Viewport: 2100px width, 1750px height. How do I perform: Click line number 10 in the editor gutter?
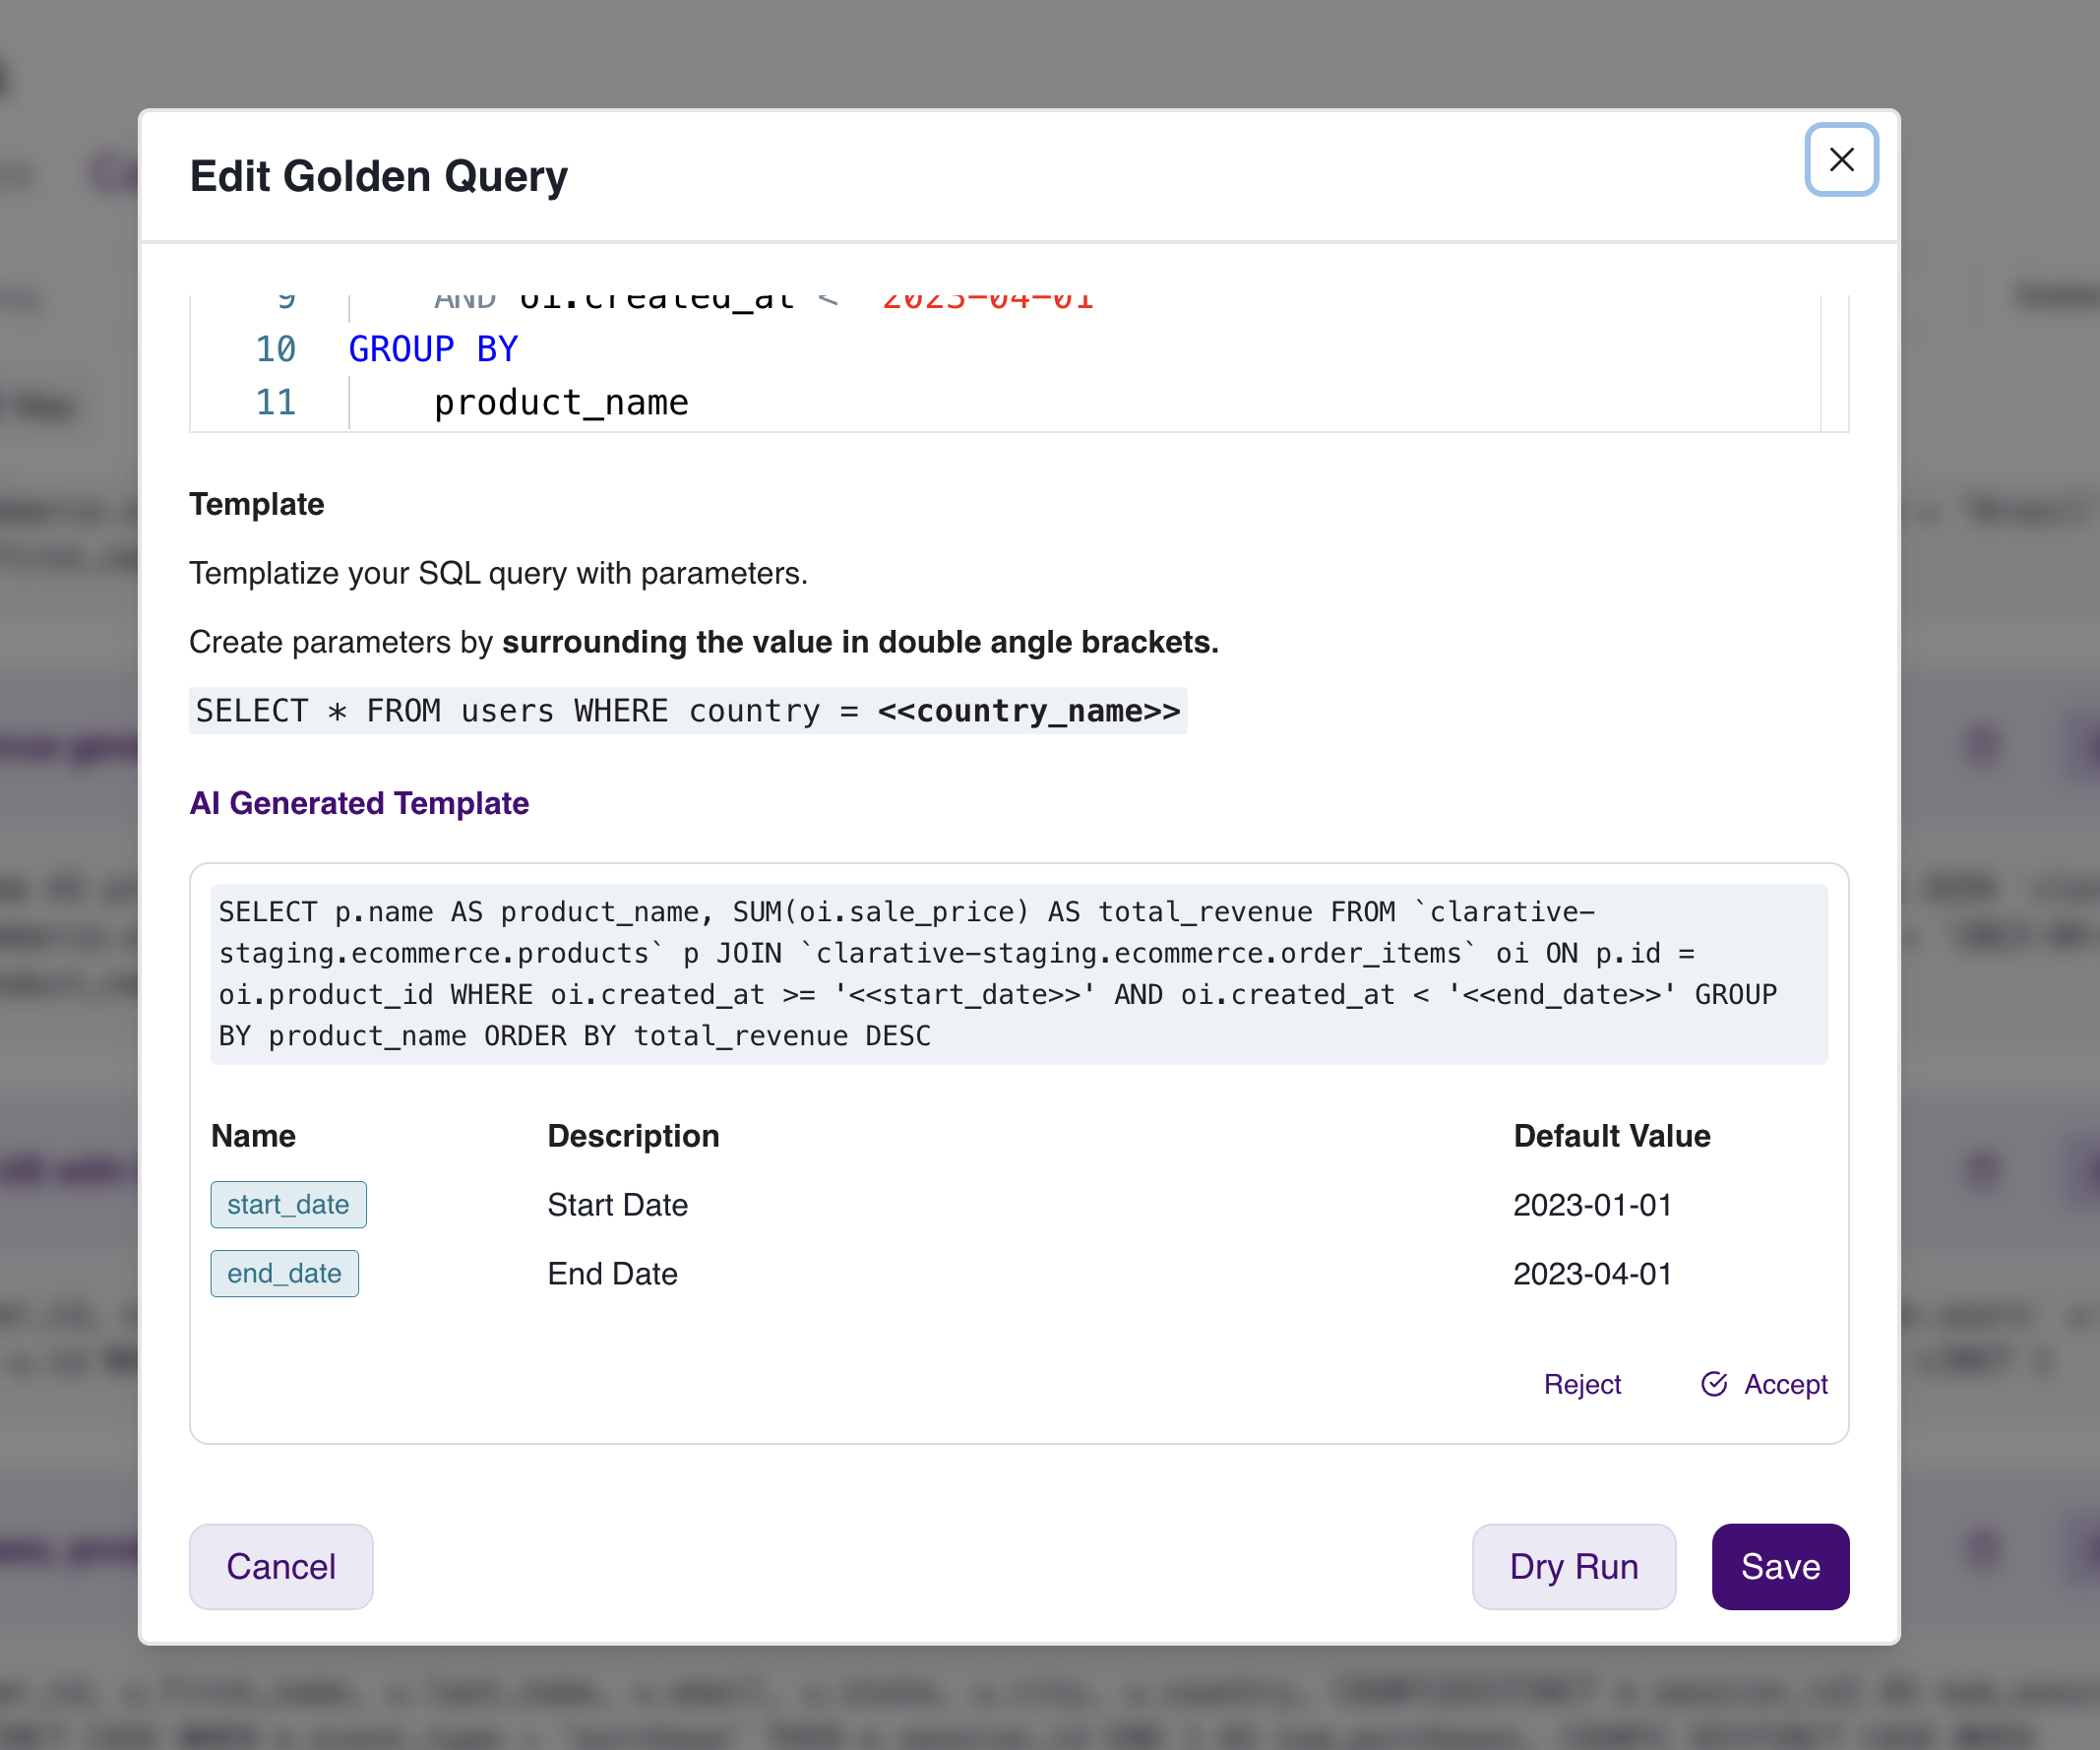click(275, 349)
